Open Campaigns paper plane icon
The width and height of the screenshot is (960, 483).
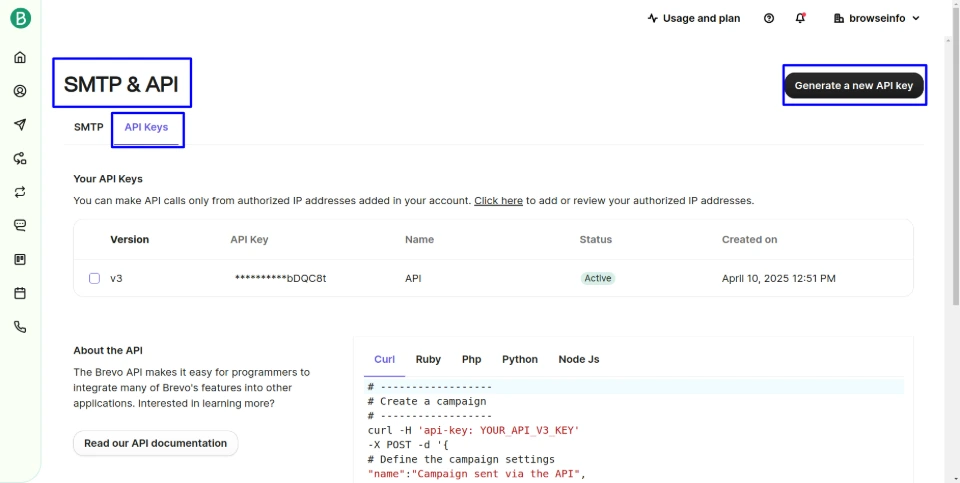(x=20, y=125)
